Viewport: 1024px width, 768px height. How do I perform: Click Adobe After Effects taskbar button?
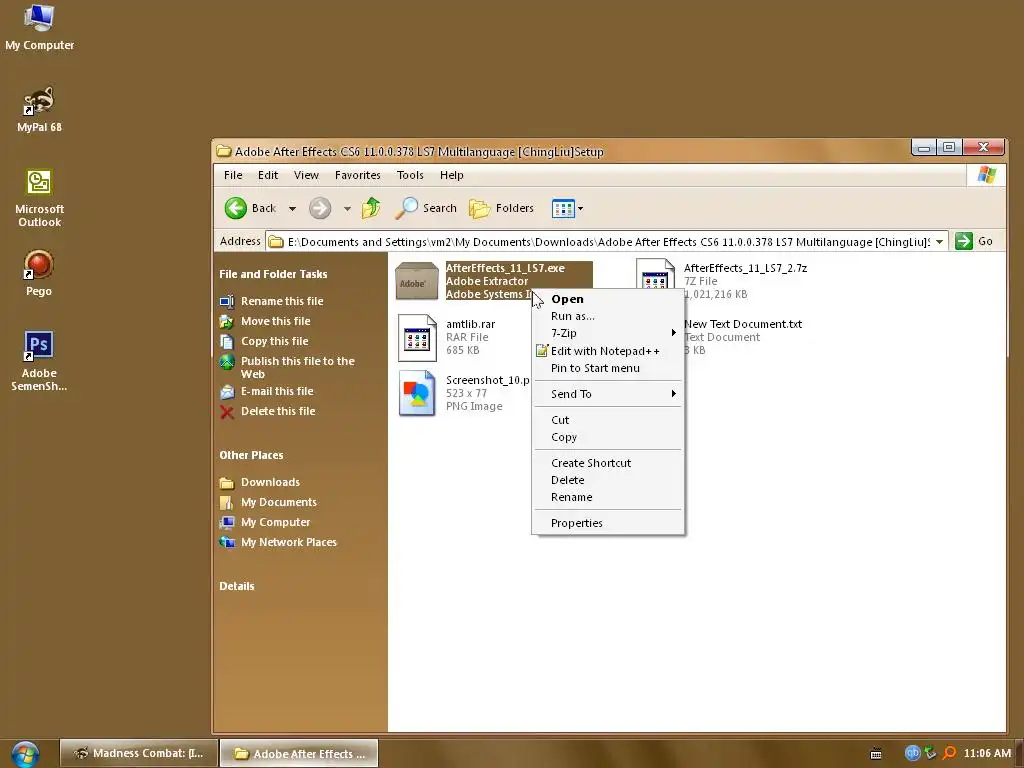[x=299, y=753]
